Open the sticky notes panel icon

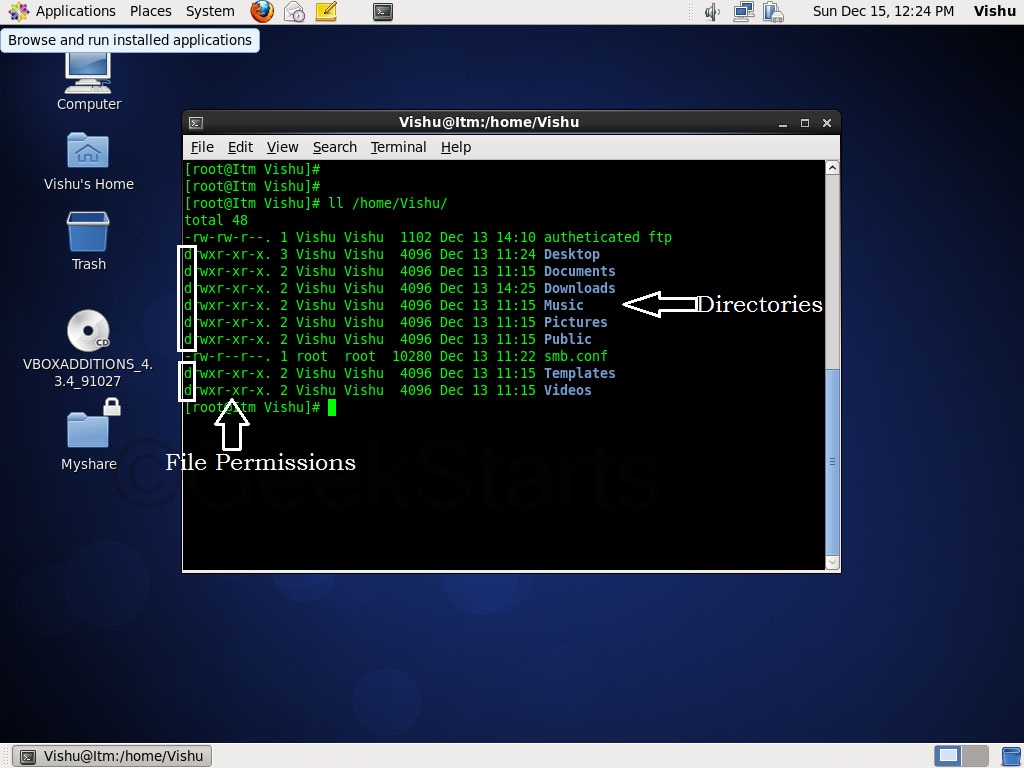(326, 11)
